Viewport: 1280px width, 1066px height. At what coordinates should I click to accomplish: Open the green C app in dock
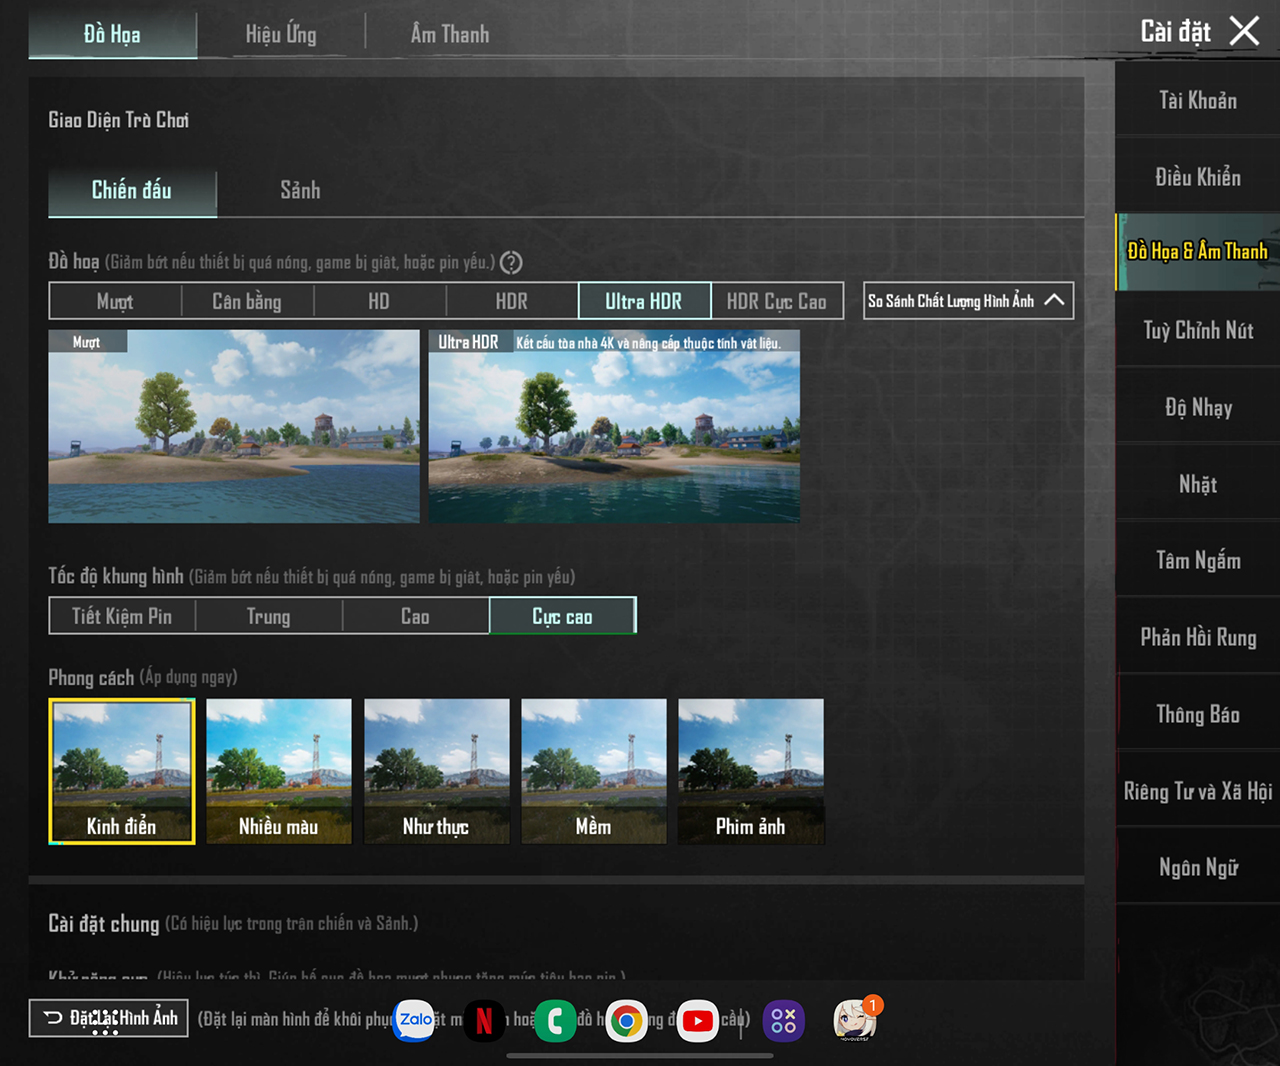coord(555,1021)
